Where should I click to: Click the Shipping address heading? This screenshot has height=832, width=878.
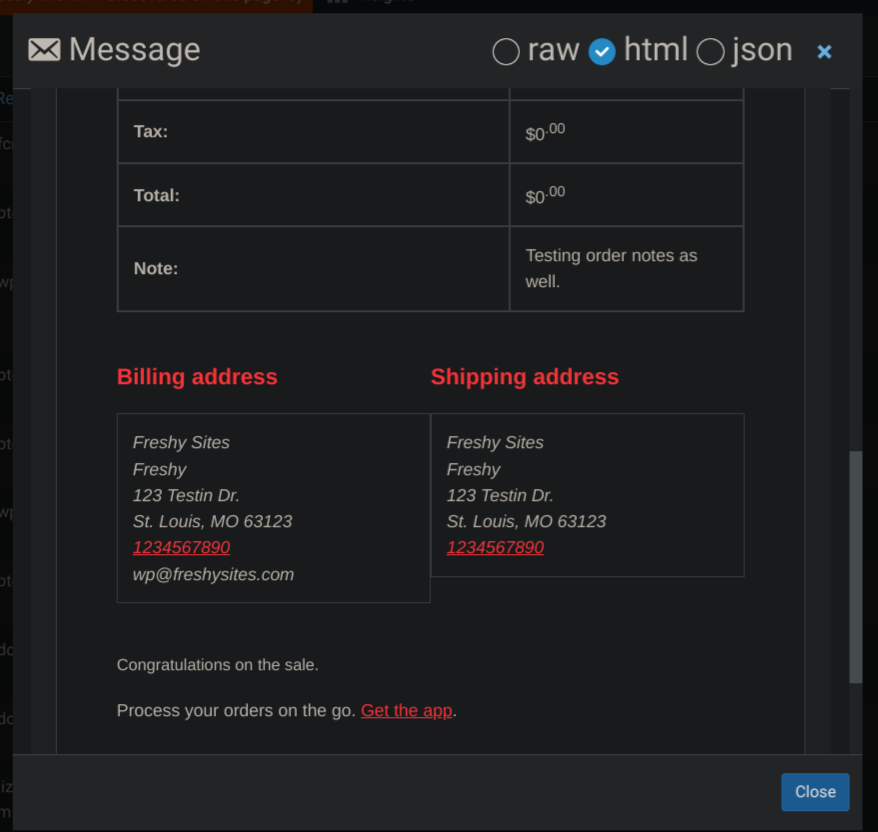pyautogui.click(x=524, y=377)
